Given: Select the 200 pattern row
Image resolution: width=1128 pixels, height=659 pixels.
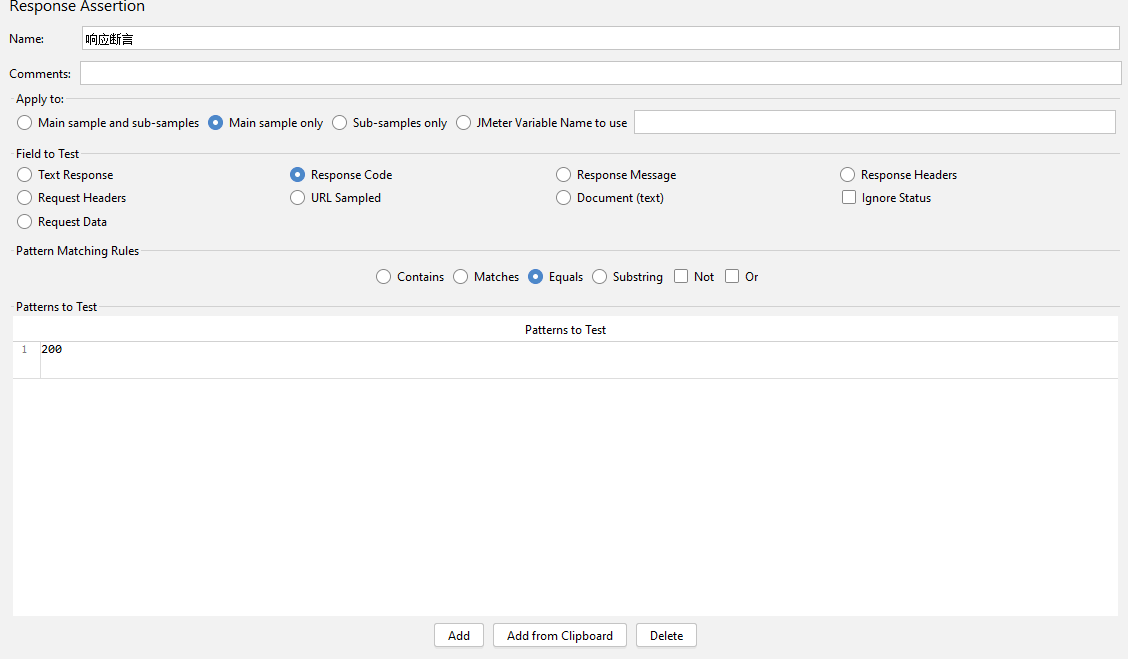Looking at the screenshot, I should coord(565,360).
